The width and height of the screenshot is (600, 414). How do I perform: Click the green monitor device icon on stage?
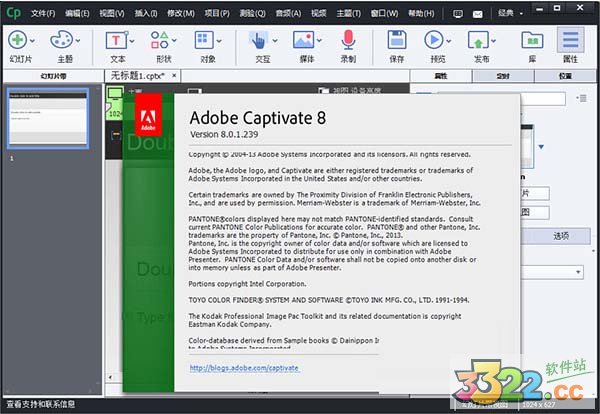(x=115, y=93)
